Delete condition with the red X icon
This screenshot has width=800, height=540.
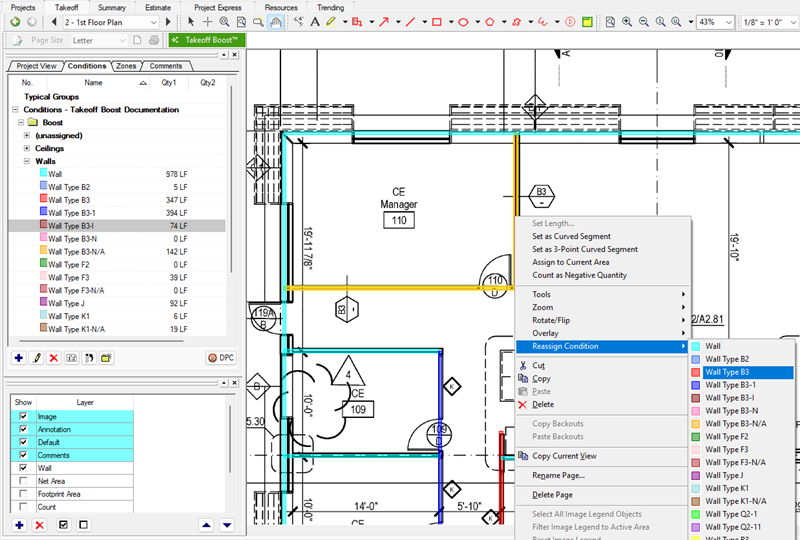tap(54, 357)
